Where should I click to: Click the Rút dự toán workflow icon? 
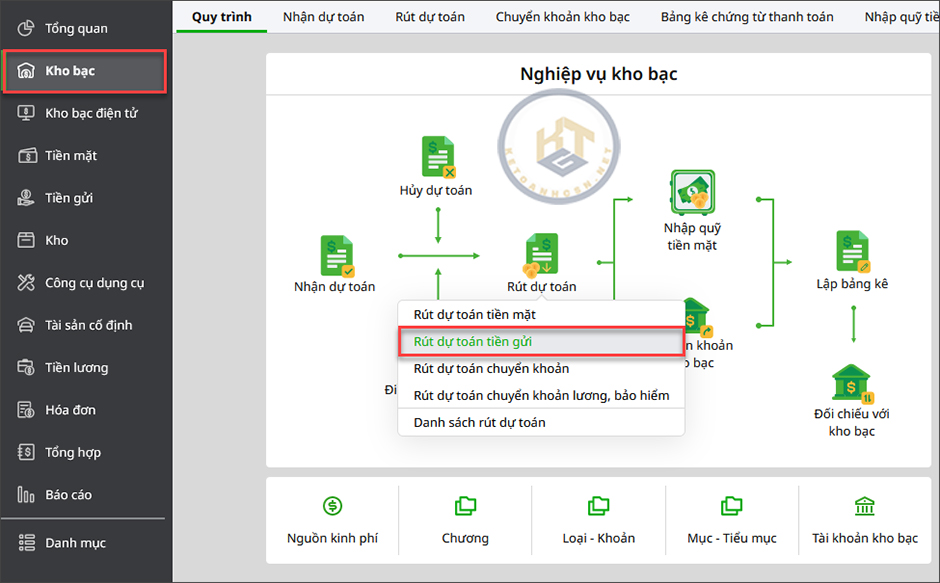541,254
